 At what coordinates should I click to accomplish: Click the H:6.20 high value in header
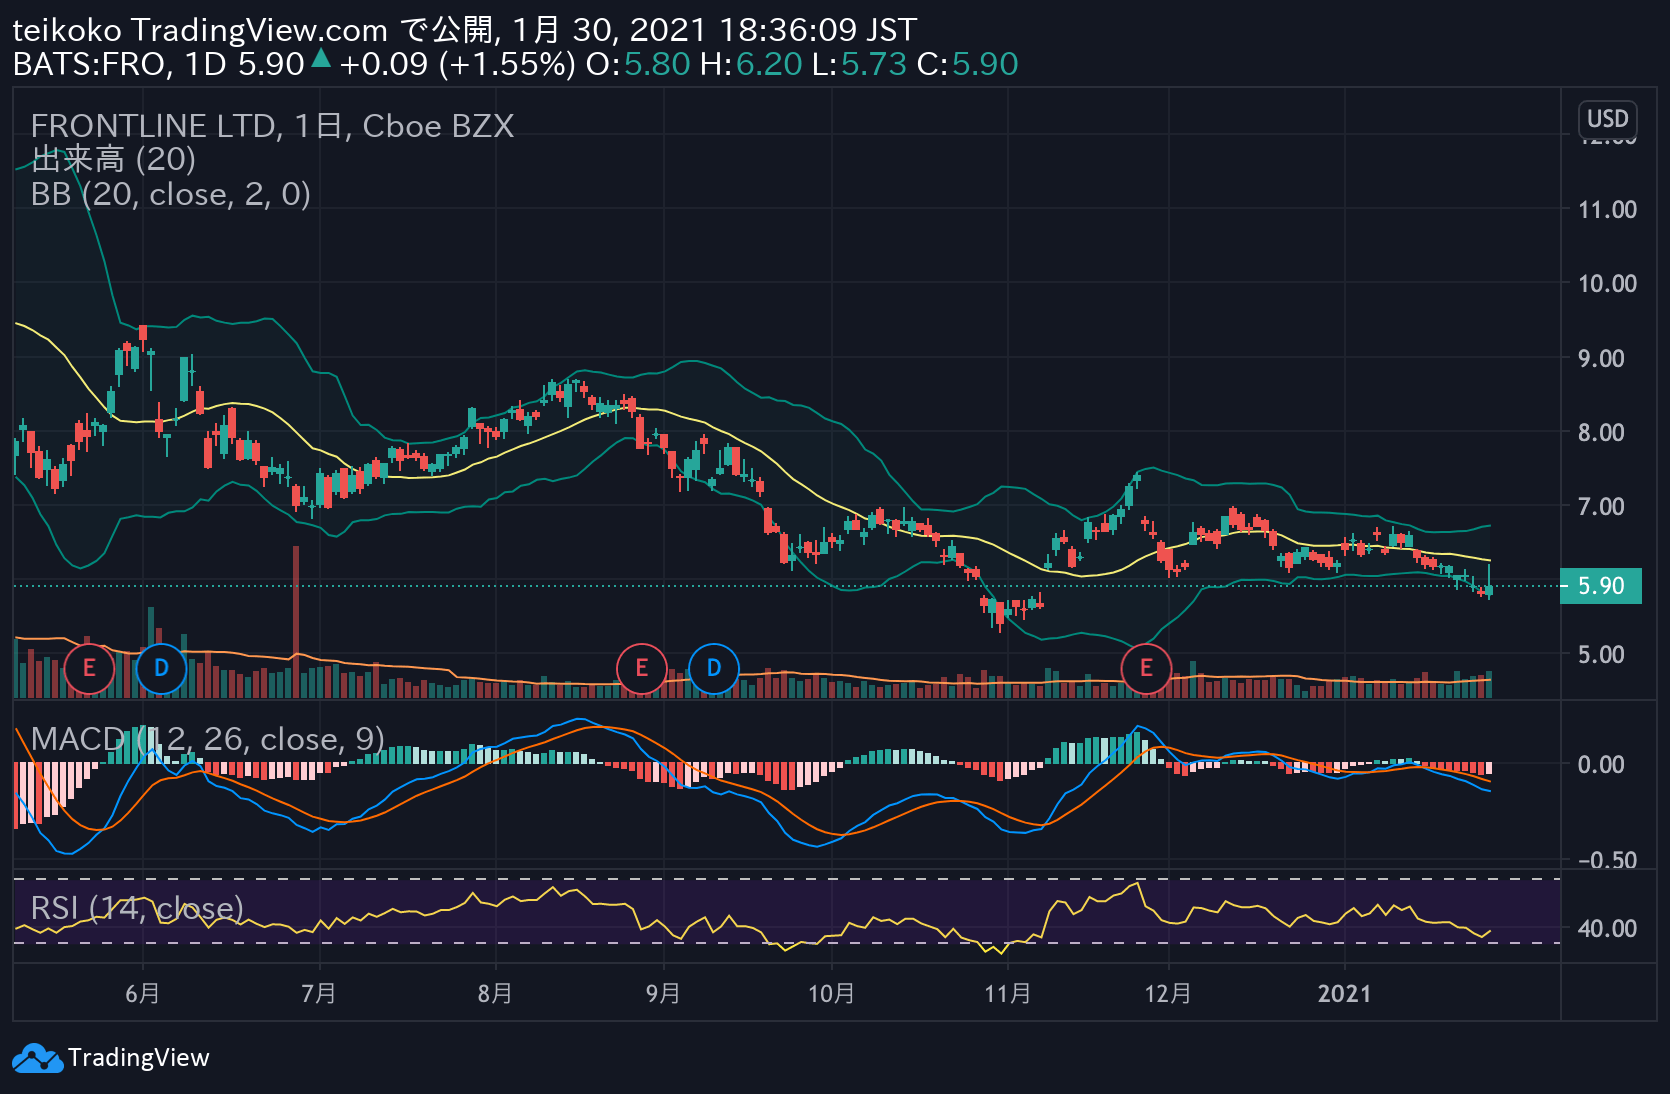[x=751, y=64]
